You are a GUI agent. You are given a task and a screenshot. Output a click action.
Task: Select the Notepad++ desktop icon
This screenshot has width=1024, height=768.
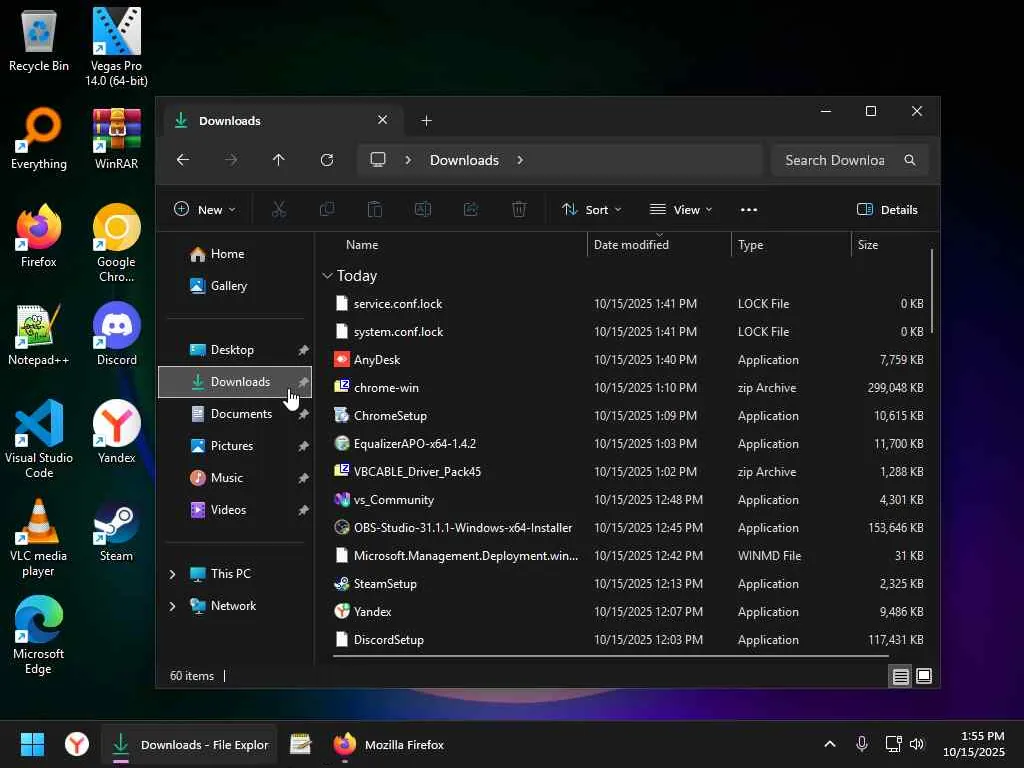39,334
